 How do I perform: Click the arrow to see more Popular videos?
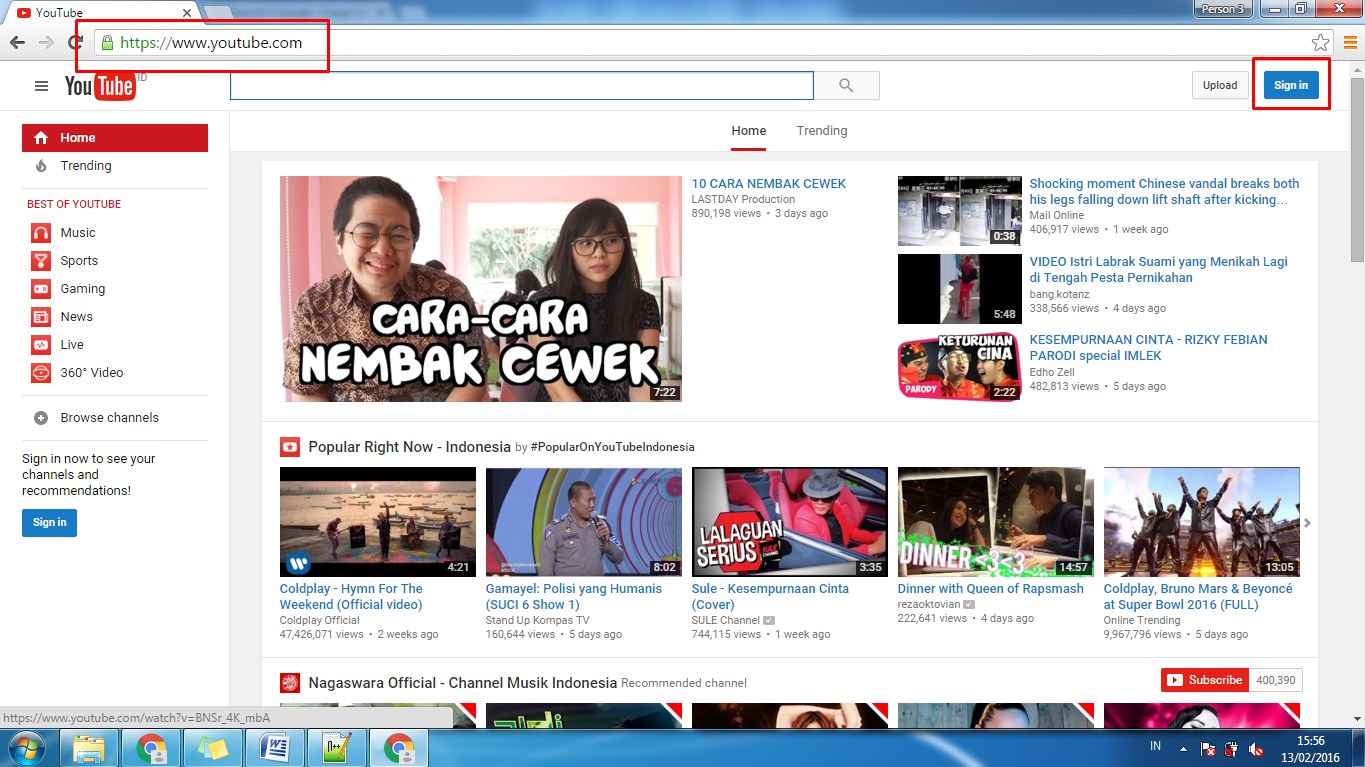(x=1307, y=522)
